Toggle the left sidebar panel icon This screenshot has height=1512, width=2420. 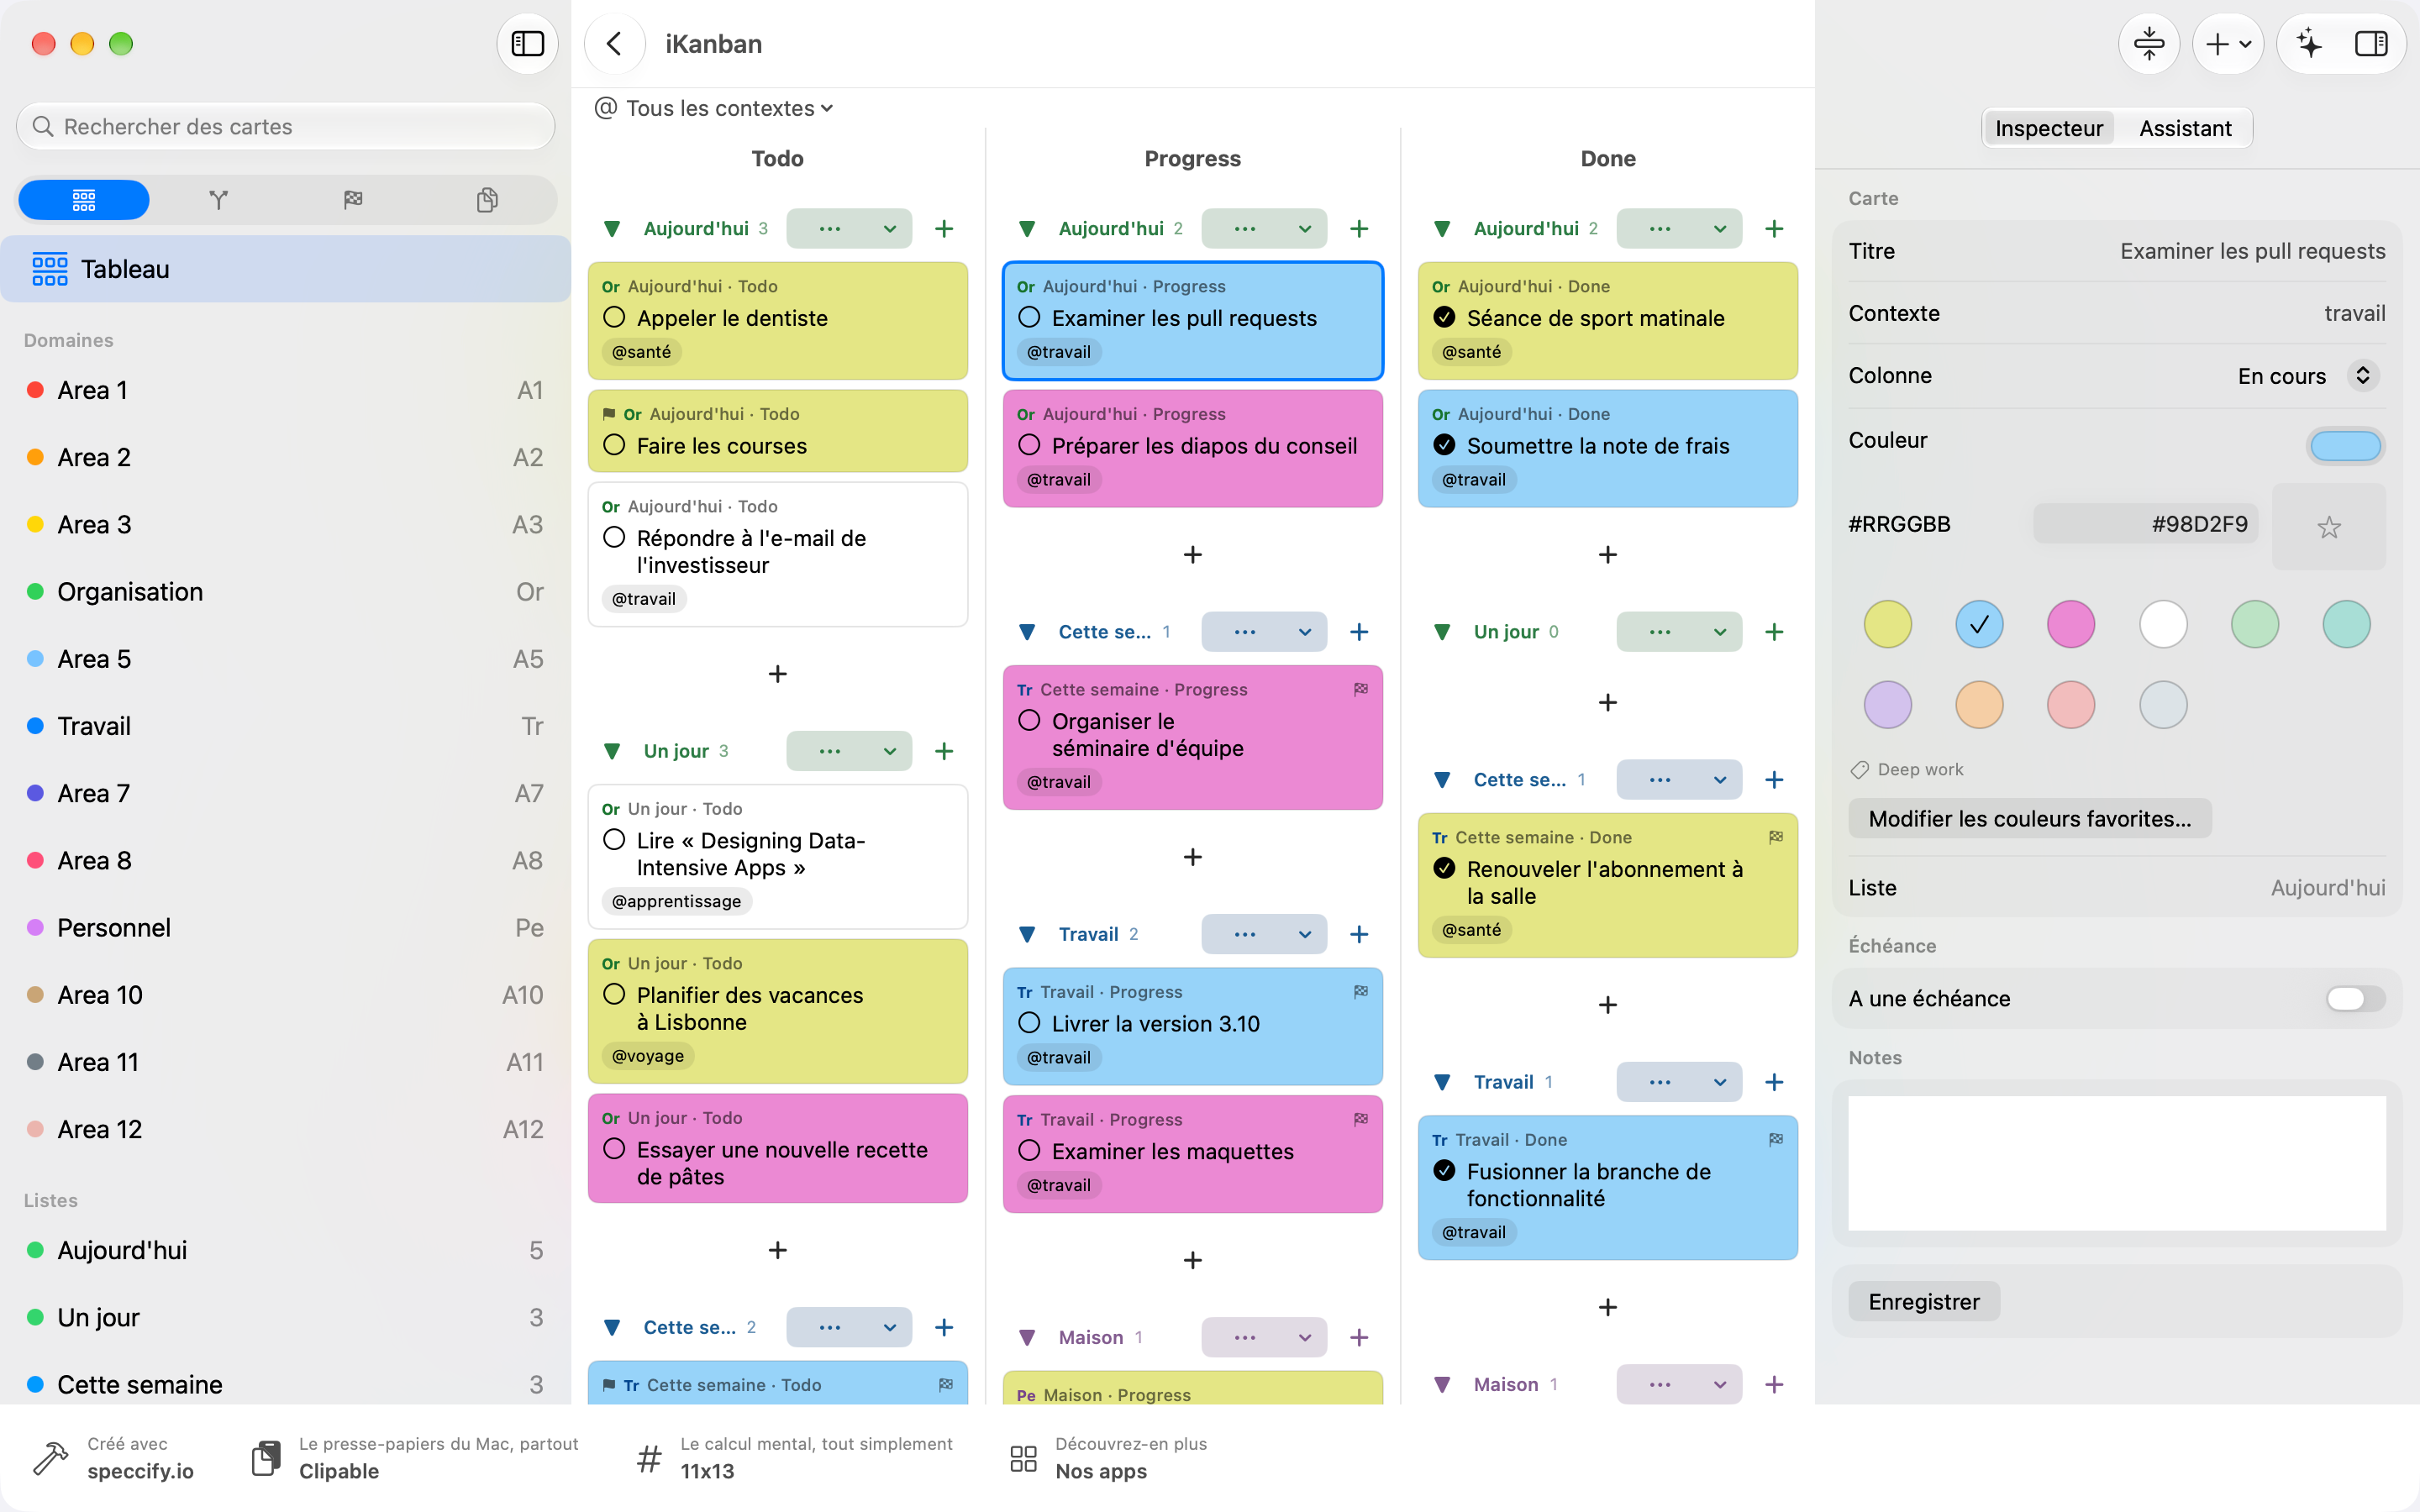527,44
